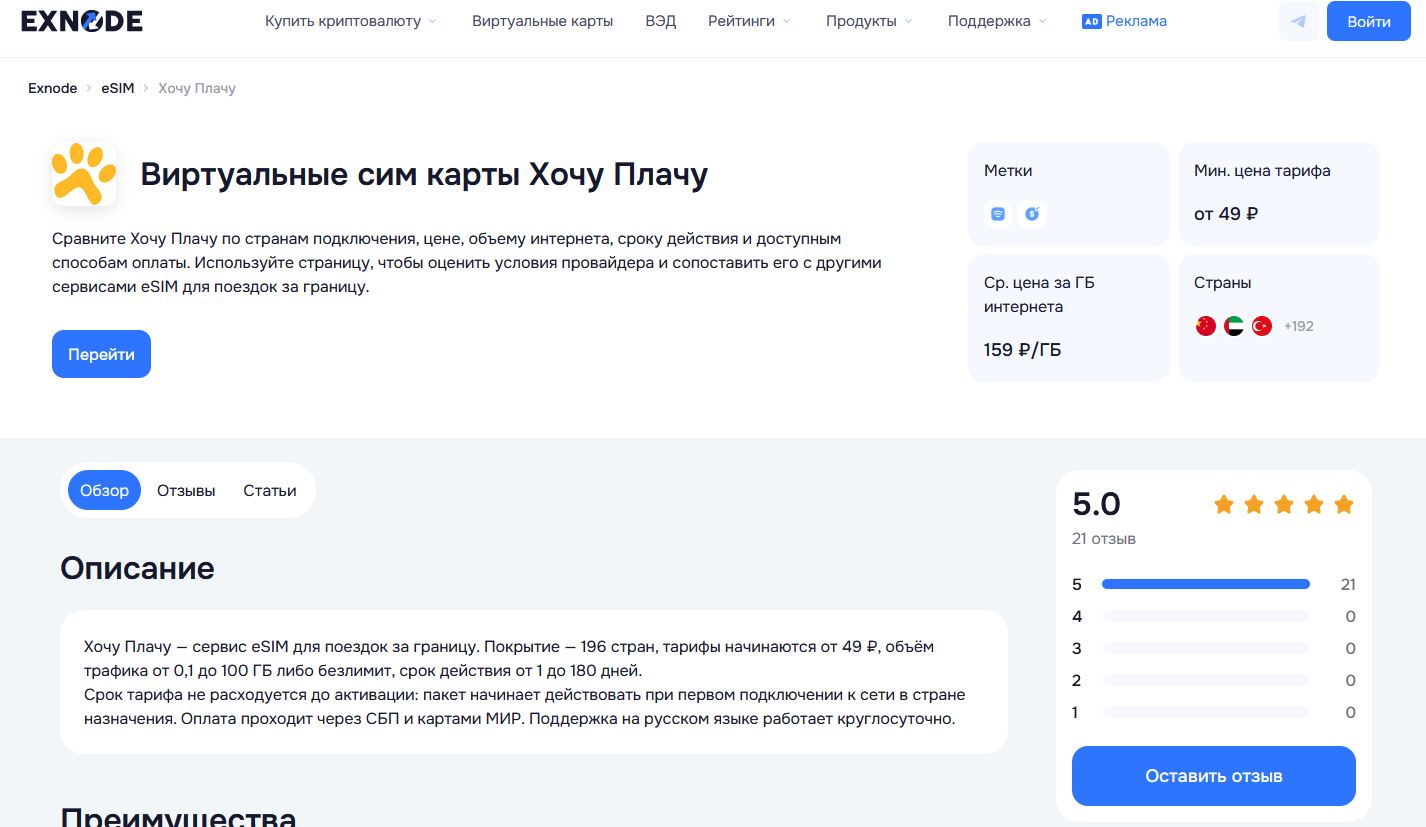Open the Реклама link

(1136, 21)
